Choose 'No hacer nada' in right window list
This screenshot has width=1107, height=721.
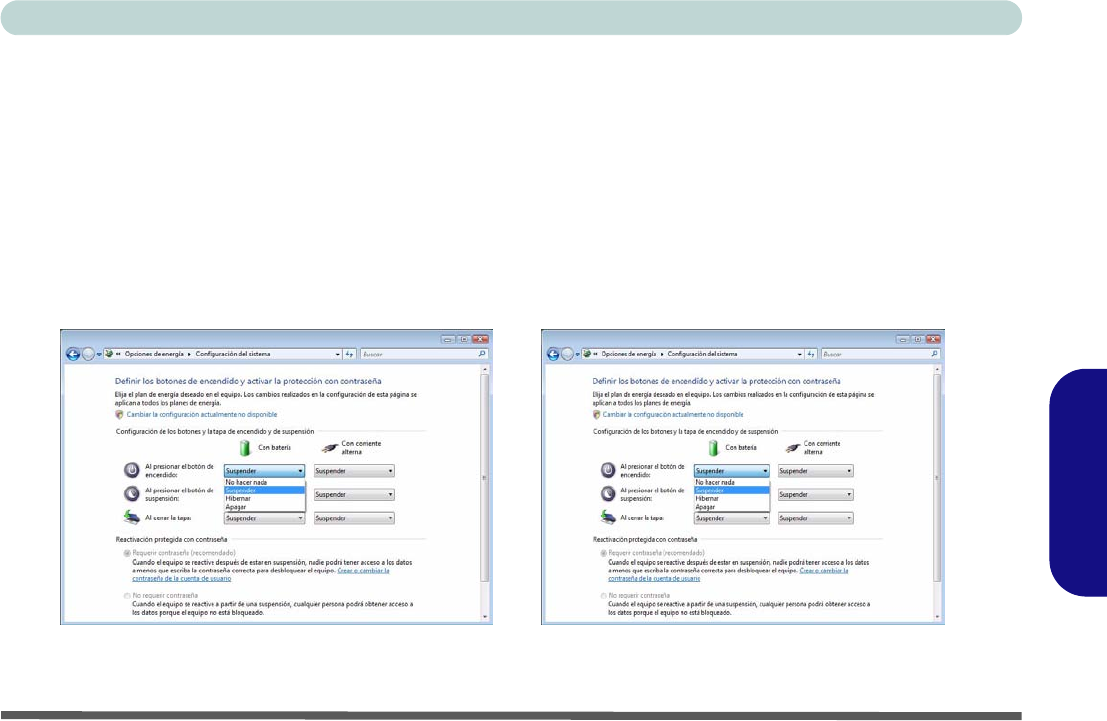point(731,482)
